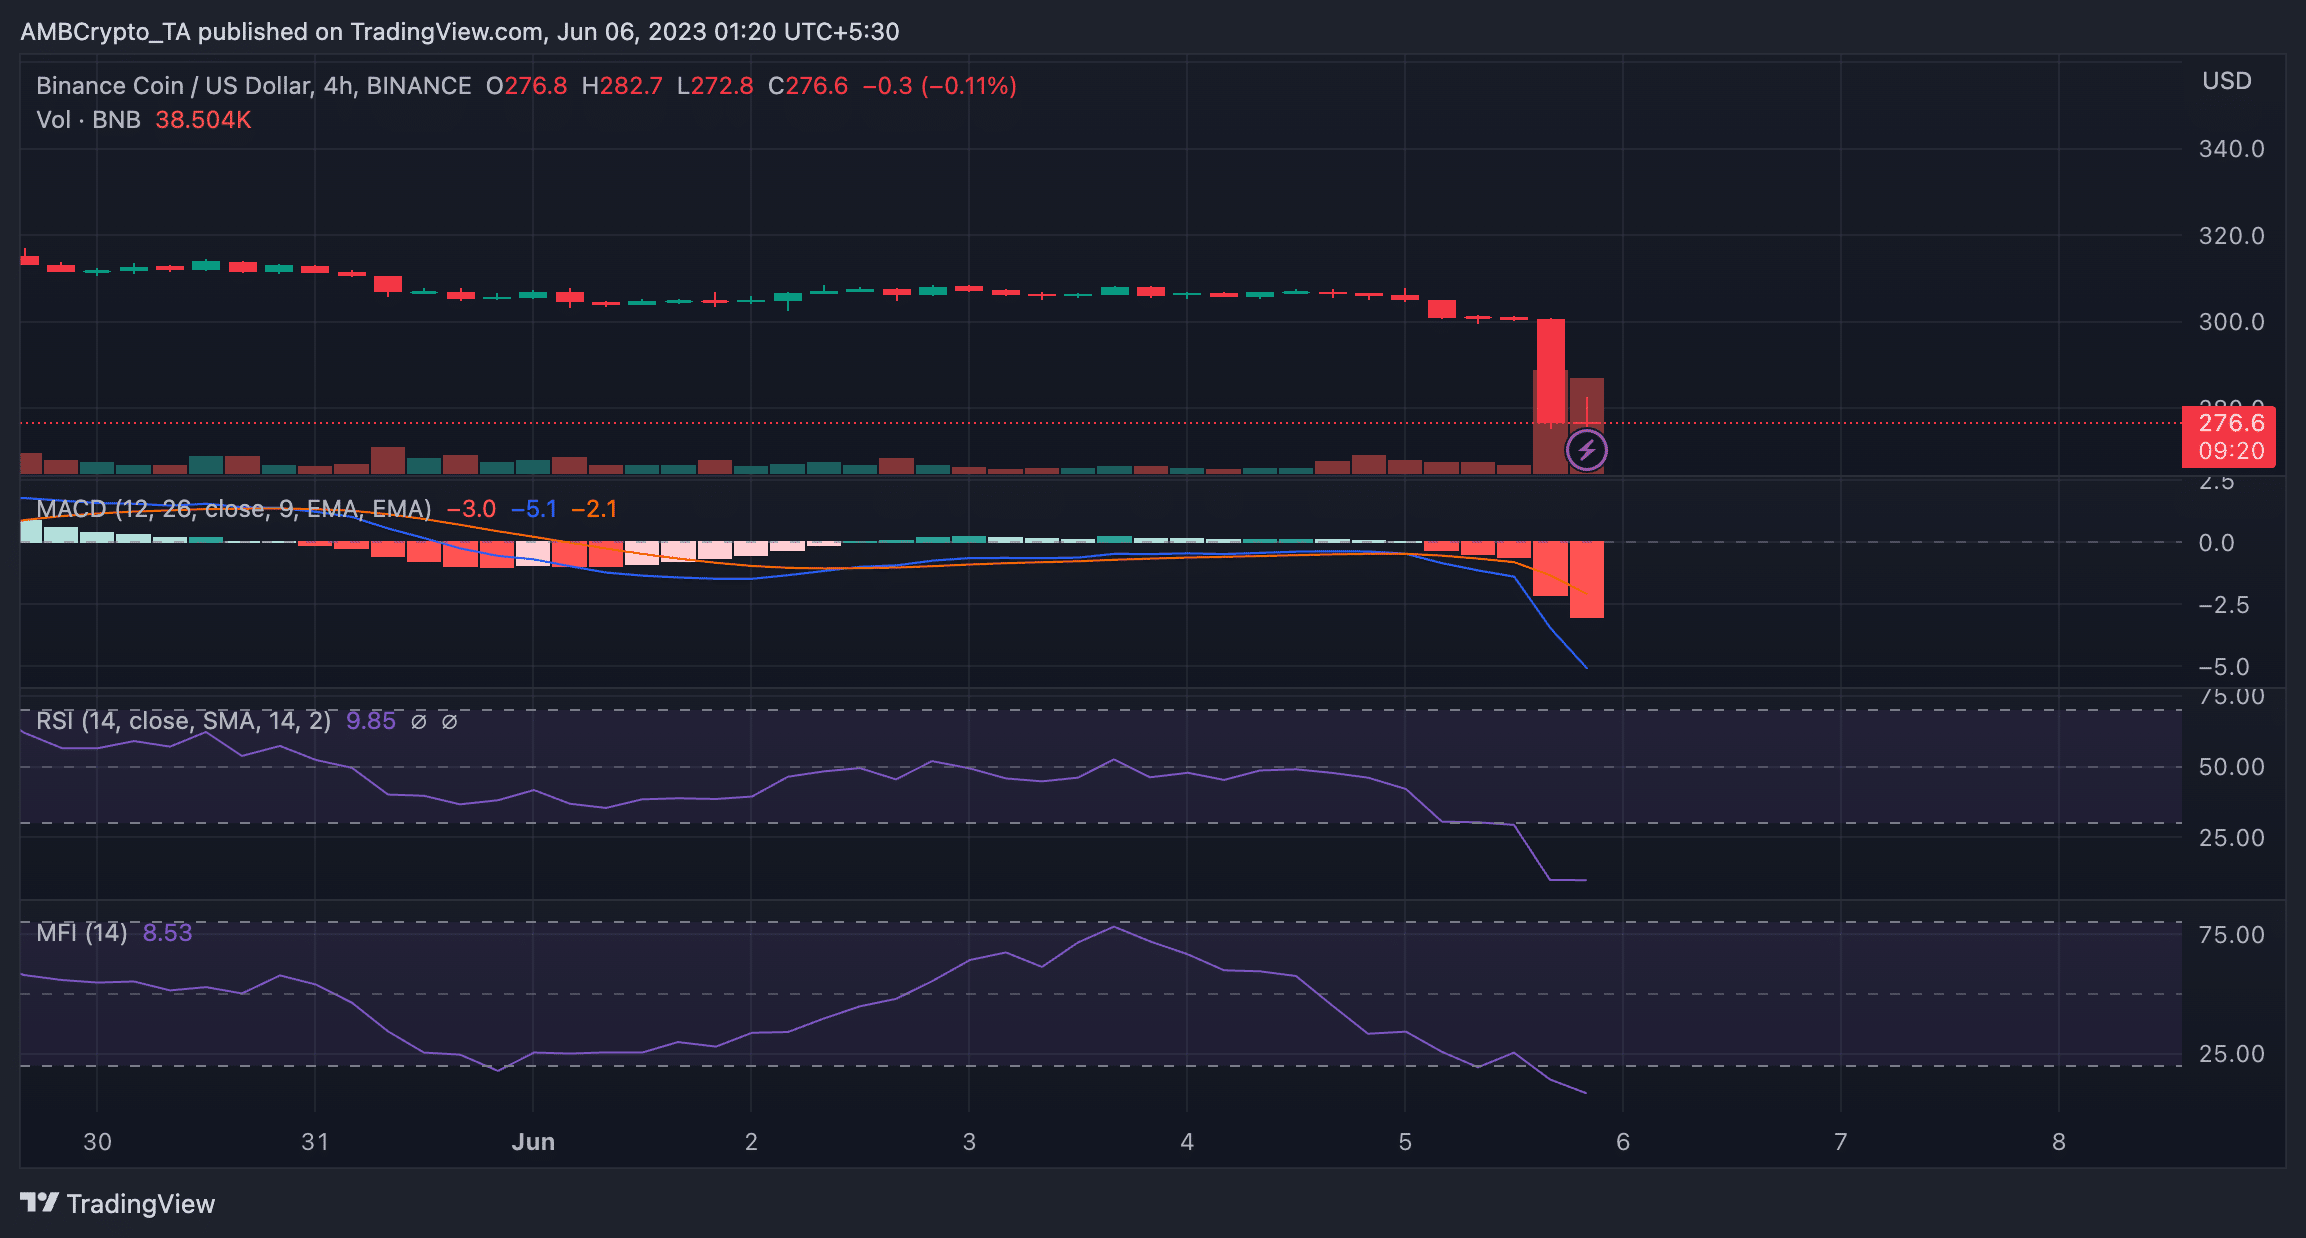Image resolution: width=2306 pixels, height=1238 pixels.
Task: Click the MACD histogram value −3.0
Action: (x=471, y=509)
